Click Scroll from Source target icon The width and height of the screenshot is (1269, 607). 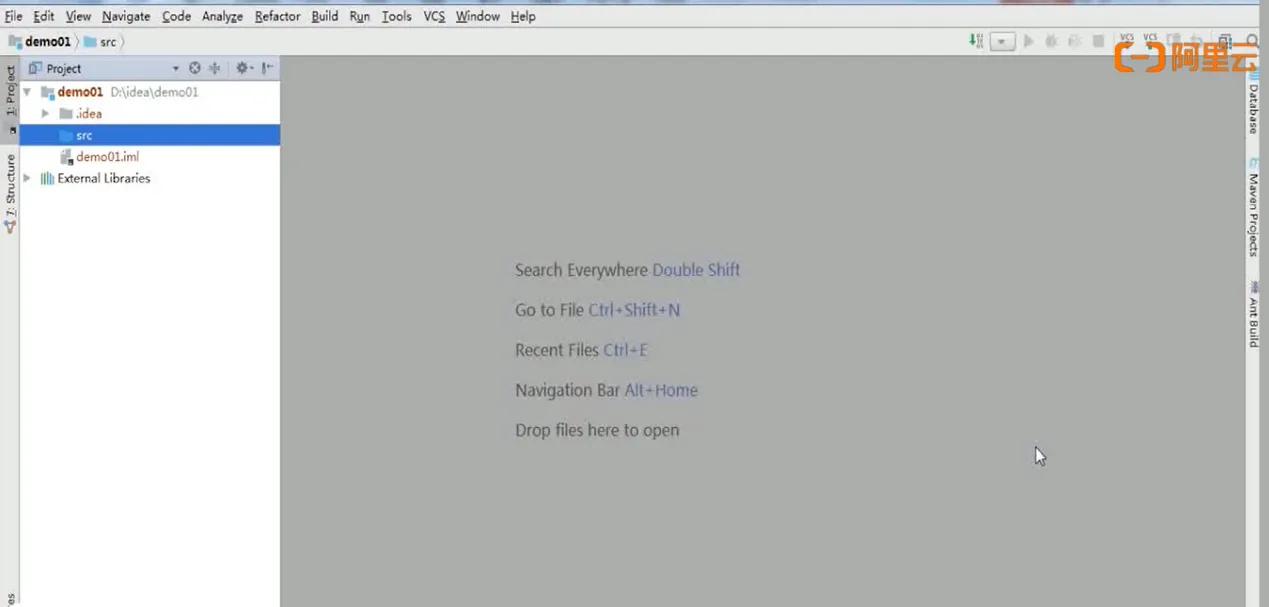click(195, 68)
